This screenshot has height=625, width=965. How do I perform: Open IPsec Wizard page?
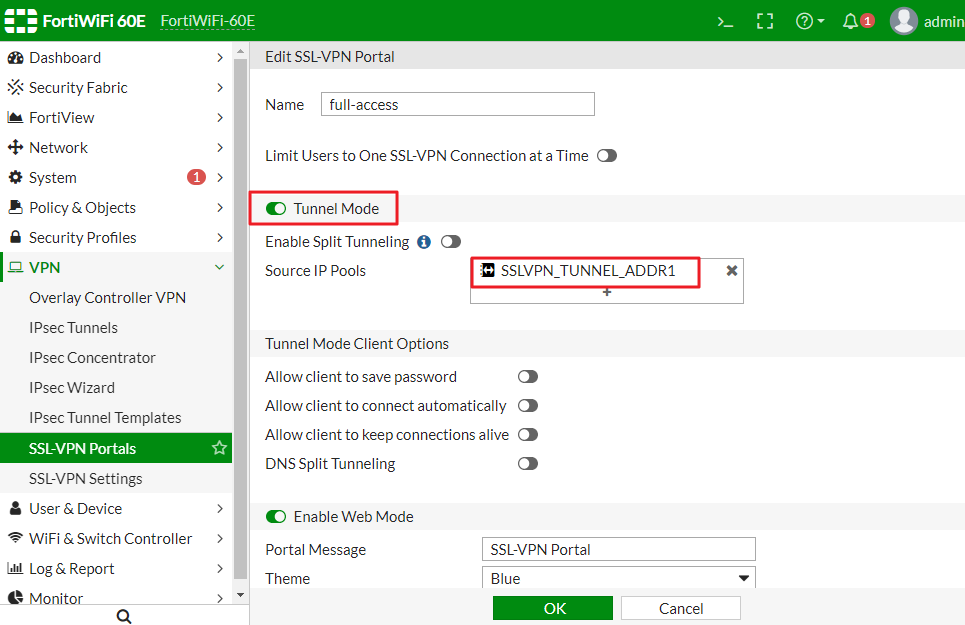pos(72,388)
